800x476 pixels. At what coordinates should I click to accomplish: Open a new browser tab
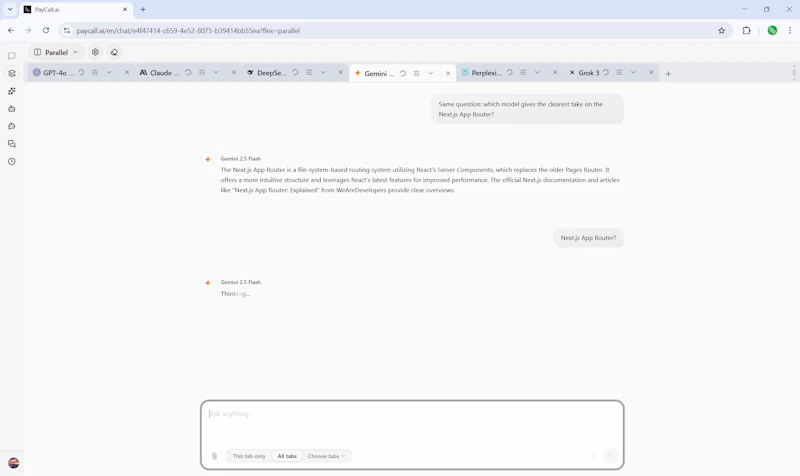tap(143, 10)
